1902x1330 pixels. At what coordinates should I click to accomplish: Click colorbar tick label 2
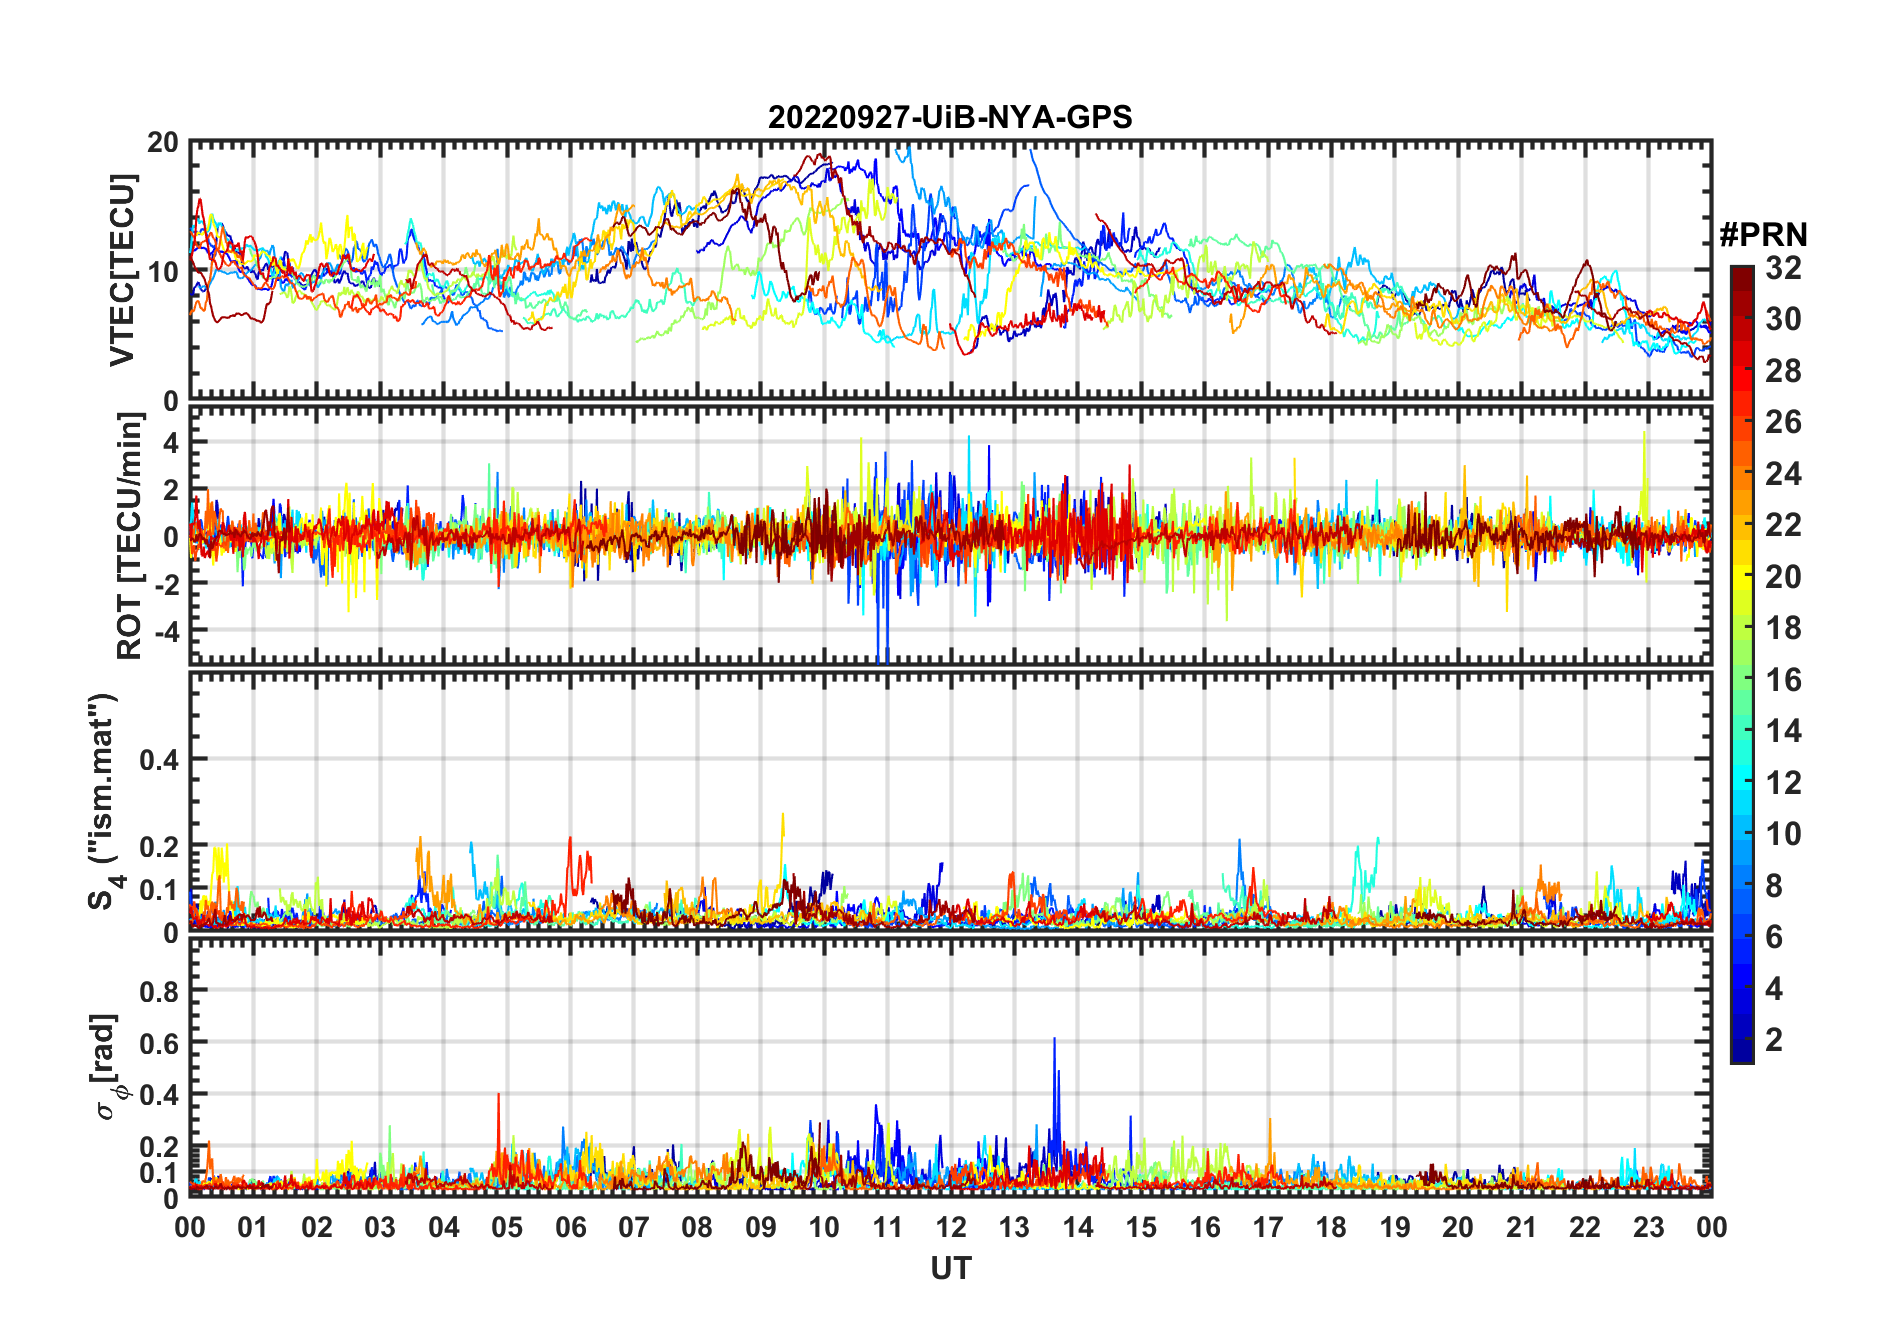[1774, 1040]
